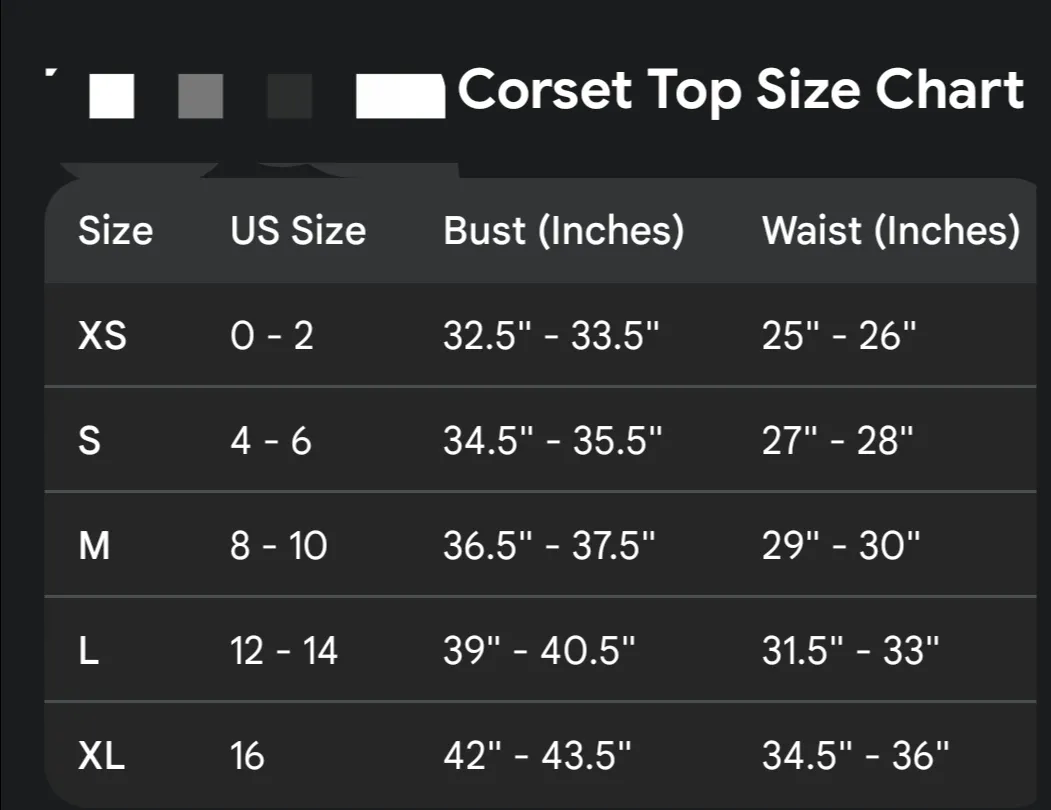Click the Waist (Inches) column header

point(891,231)
